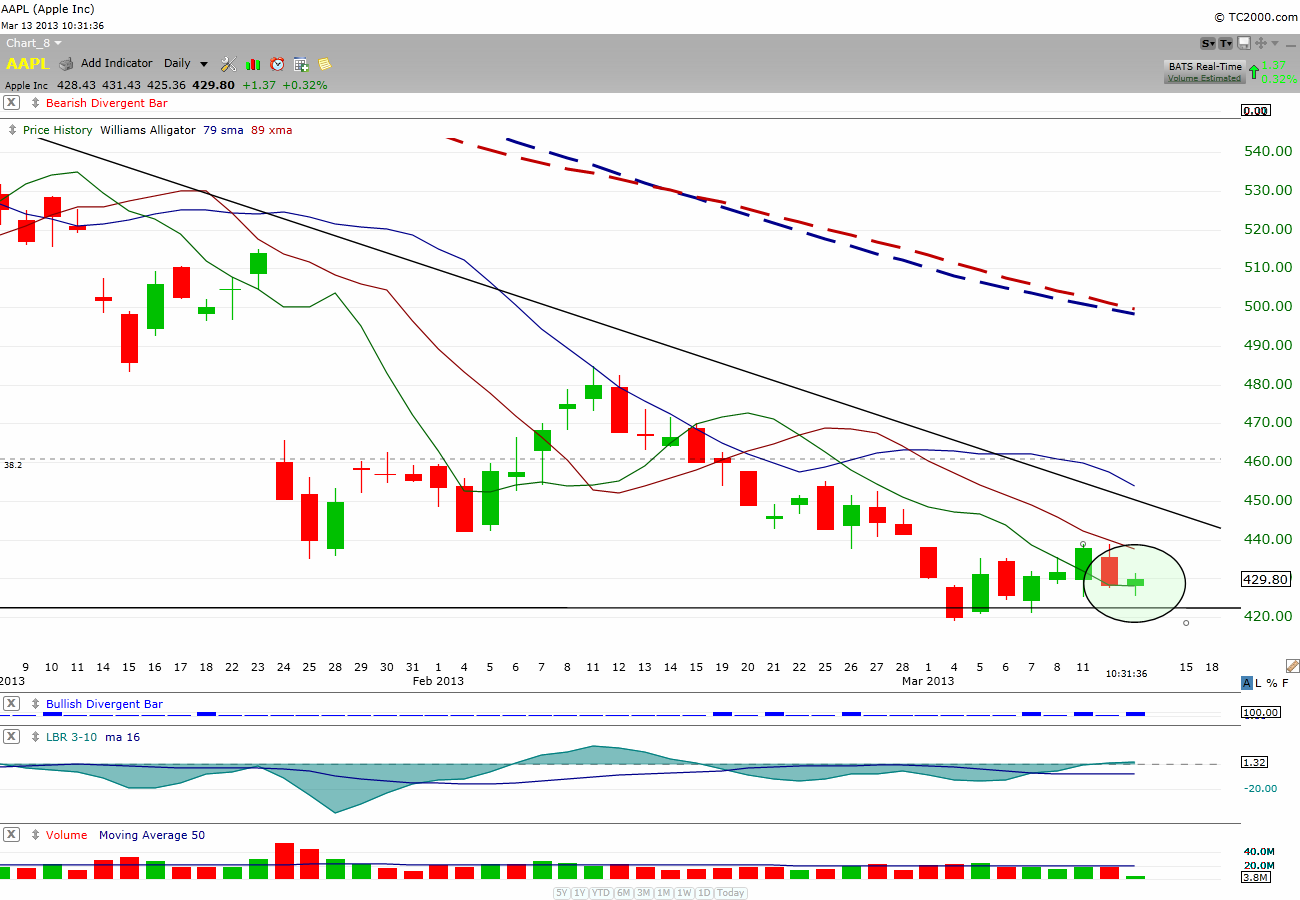The height and width of the screenshot is (900, 1300).
Task: Click the 1.32 LBR value on the scale
Action: click(1255, 762)
